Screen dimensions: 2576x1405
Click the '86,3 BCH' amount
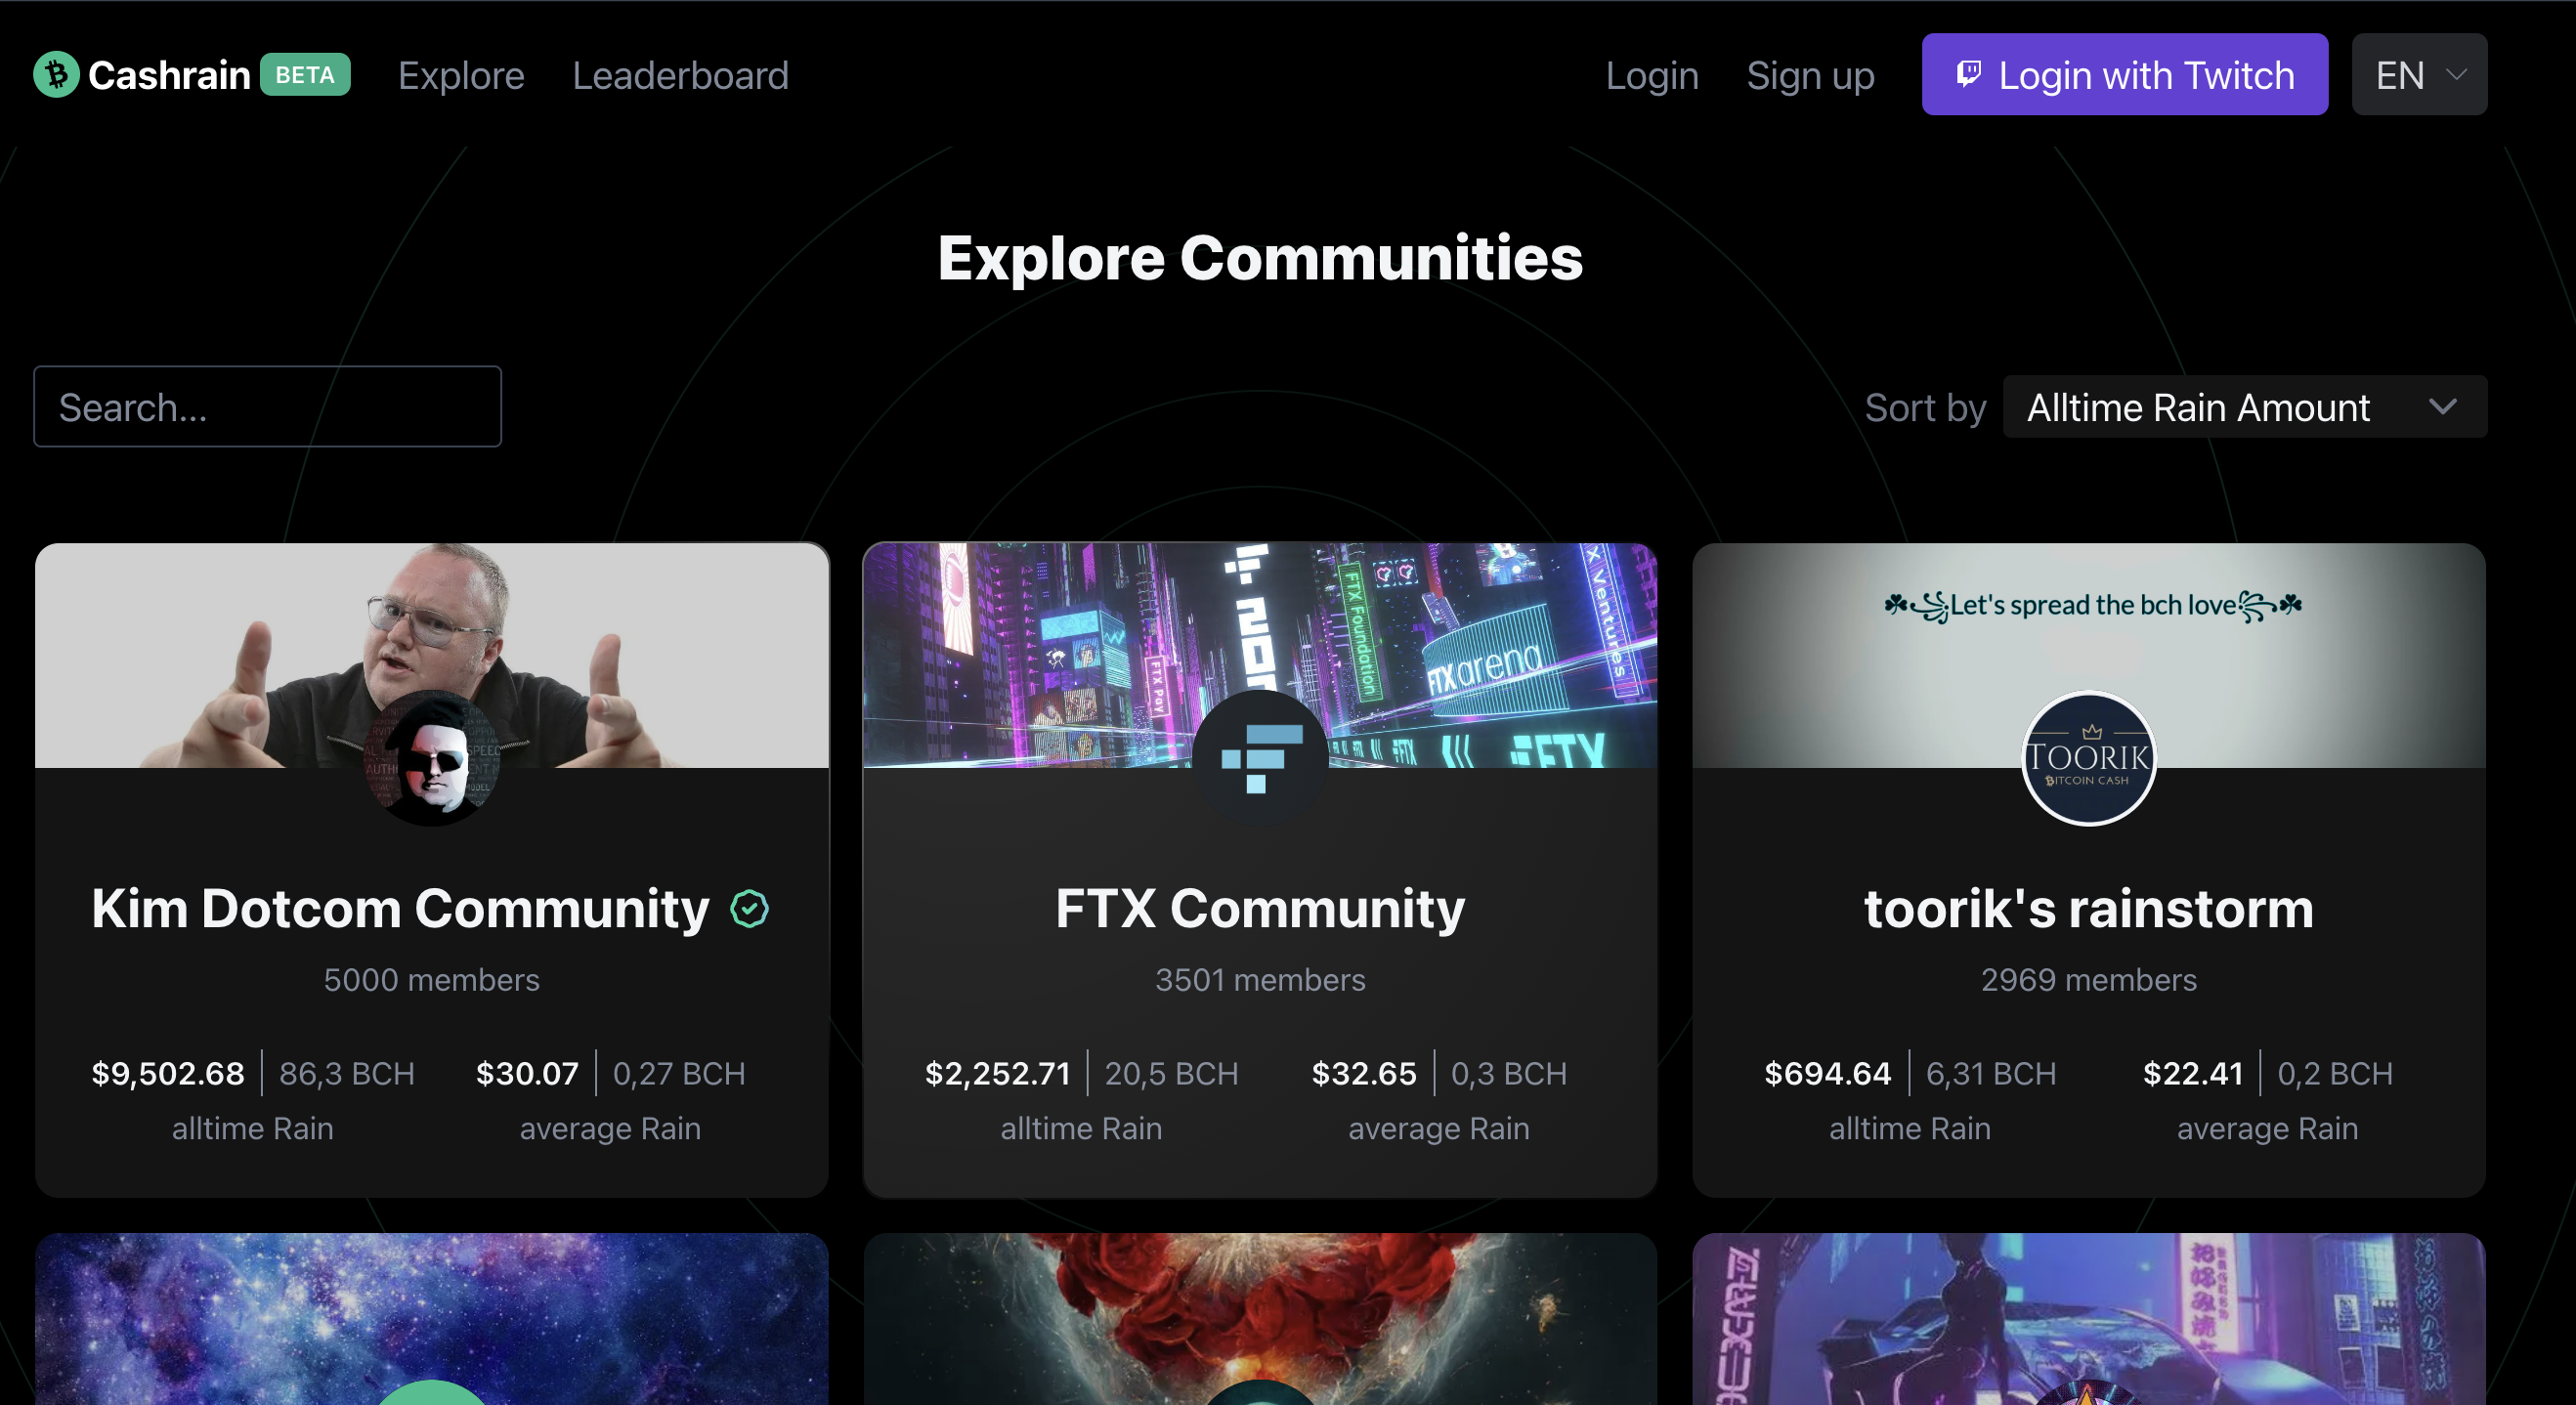coord(347,1073)
